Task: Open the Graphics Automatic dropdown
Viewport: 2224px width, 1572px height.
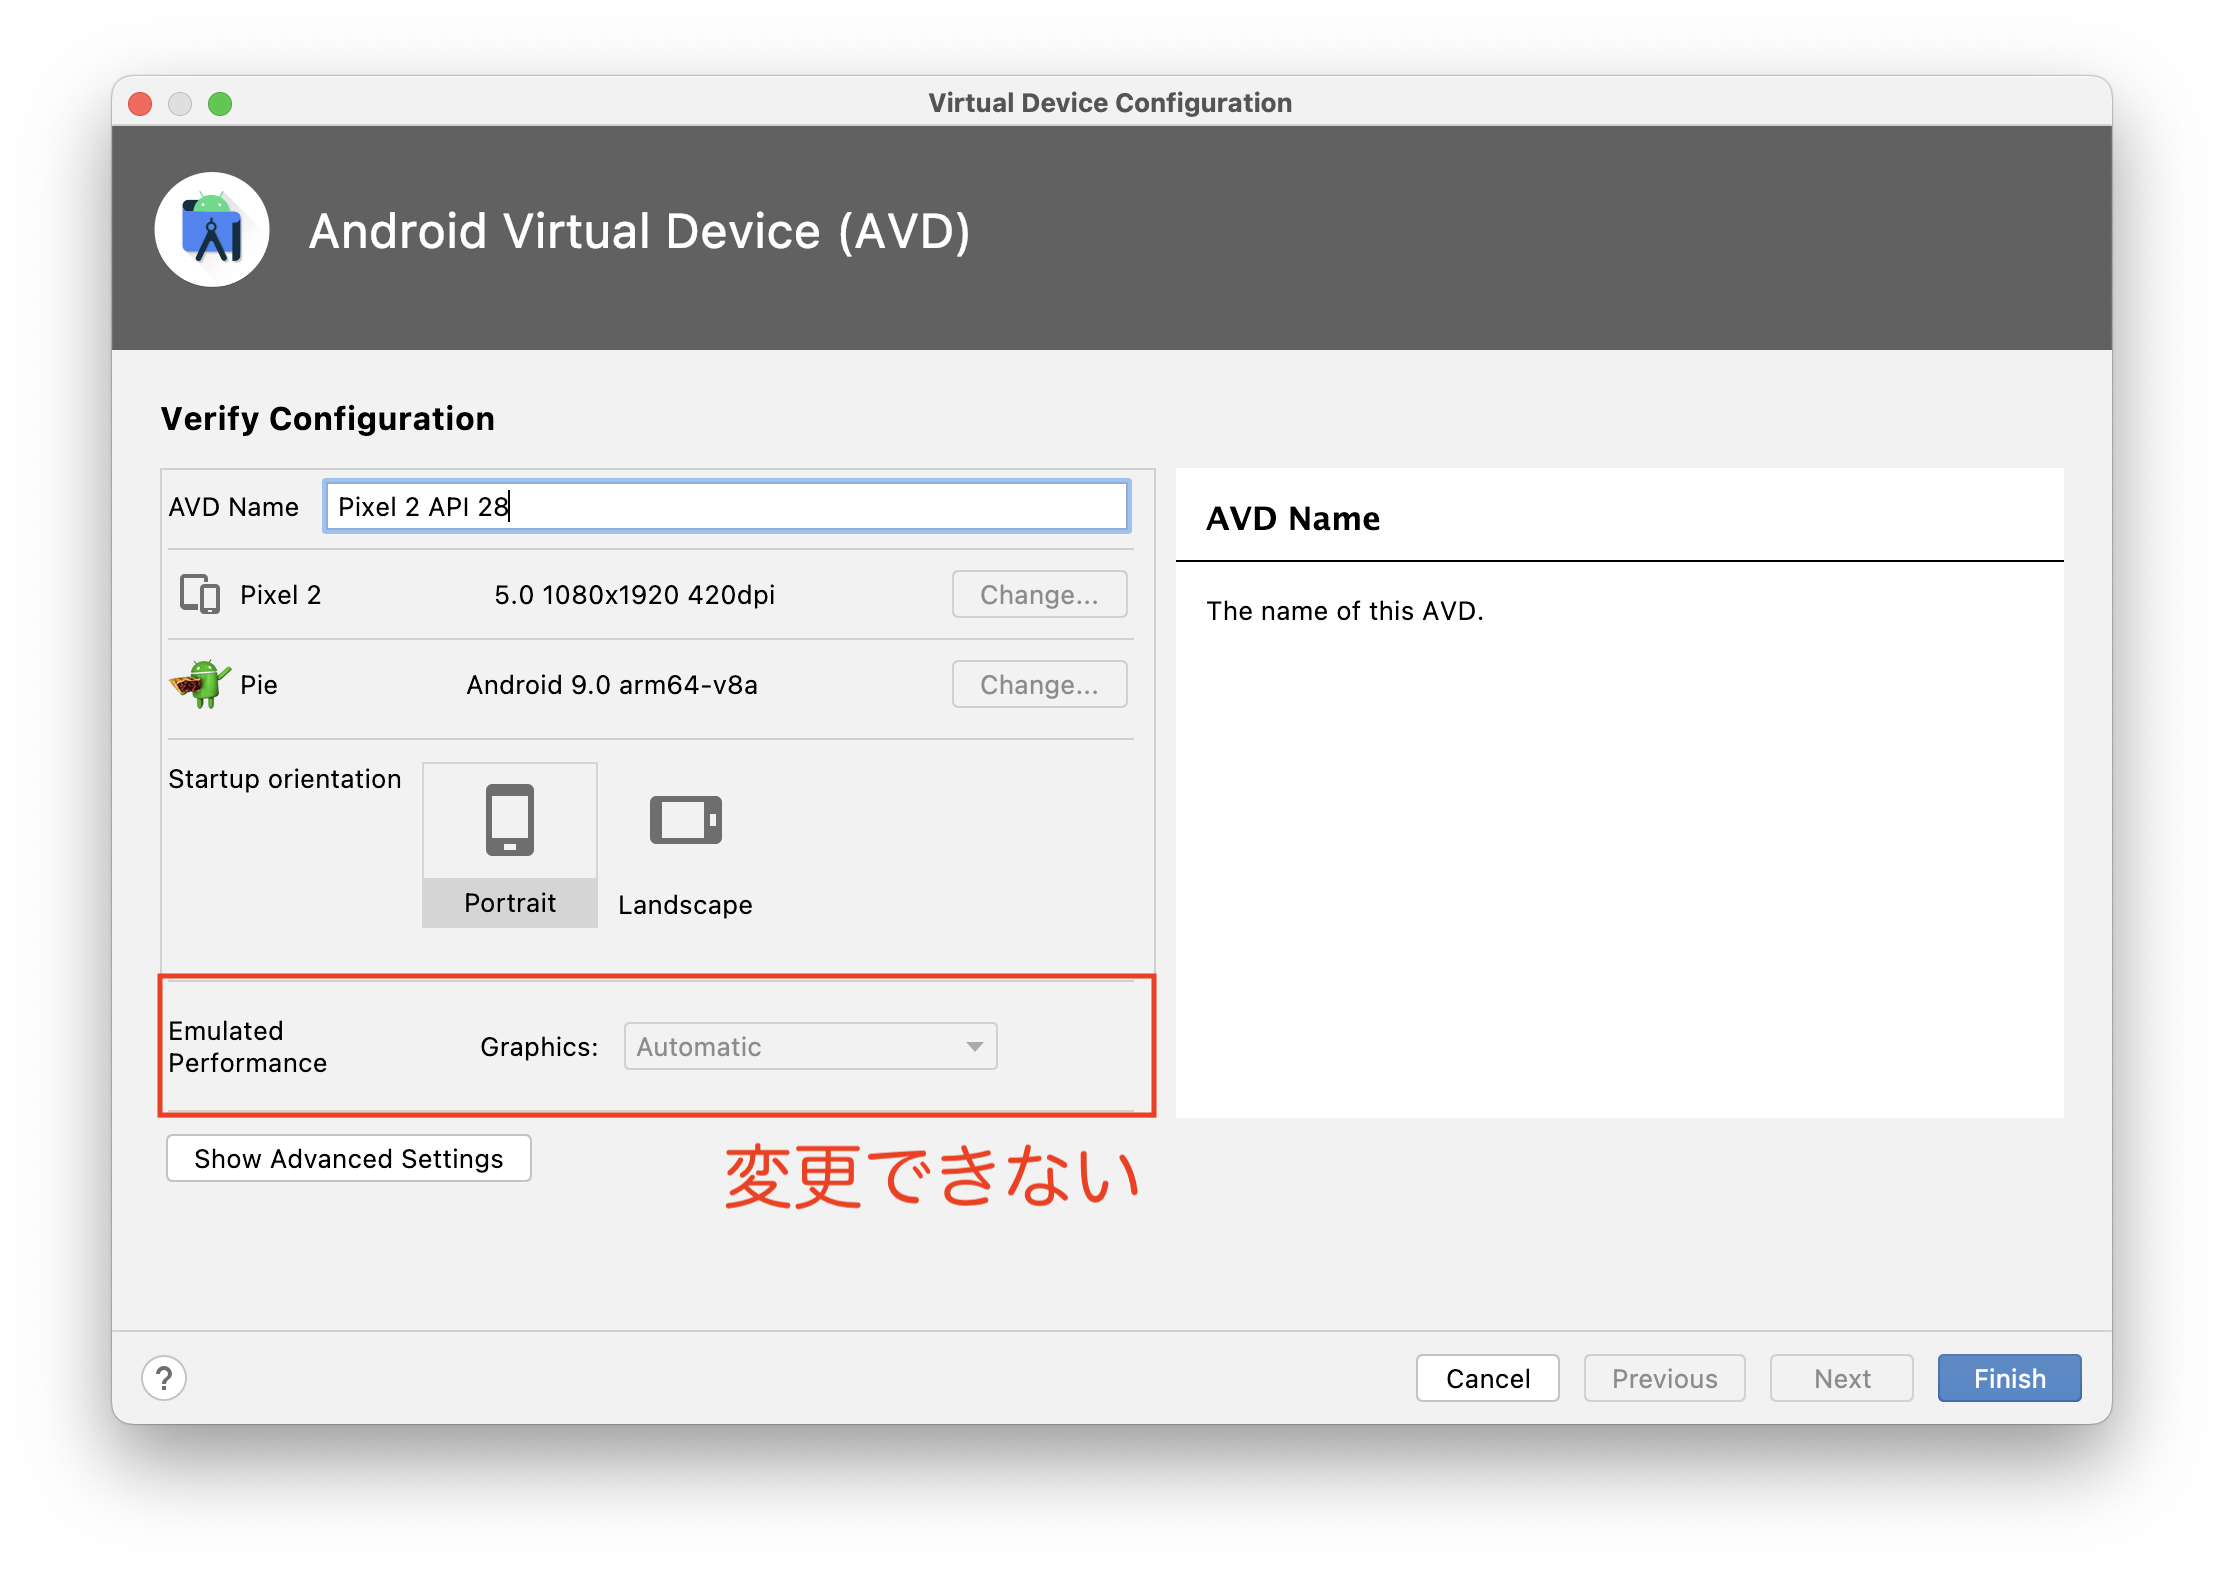Action: pos(810,1046)
